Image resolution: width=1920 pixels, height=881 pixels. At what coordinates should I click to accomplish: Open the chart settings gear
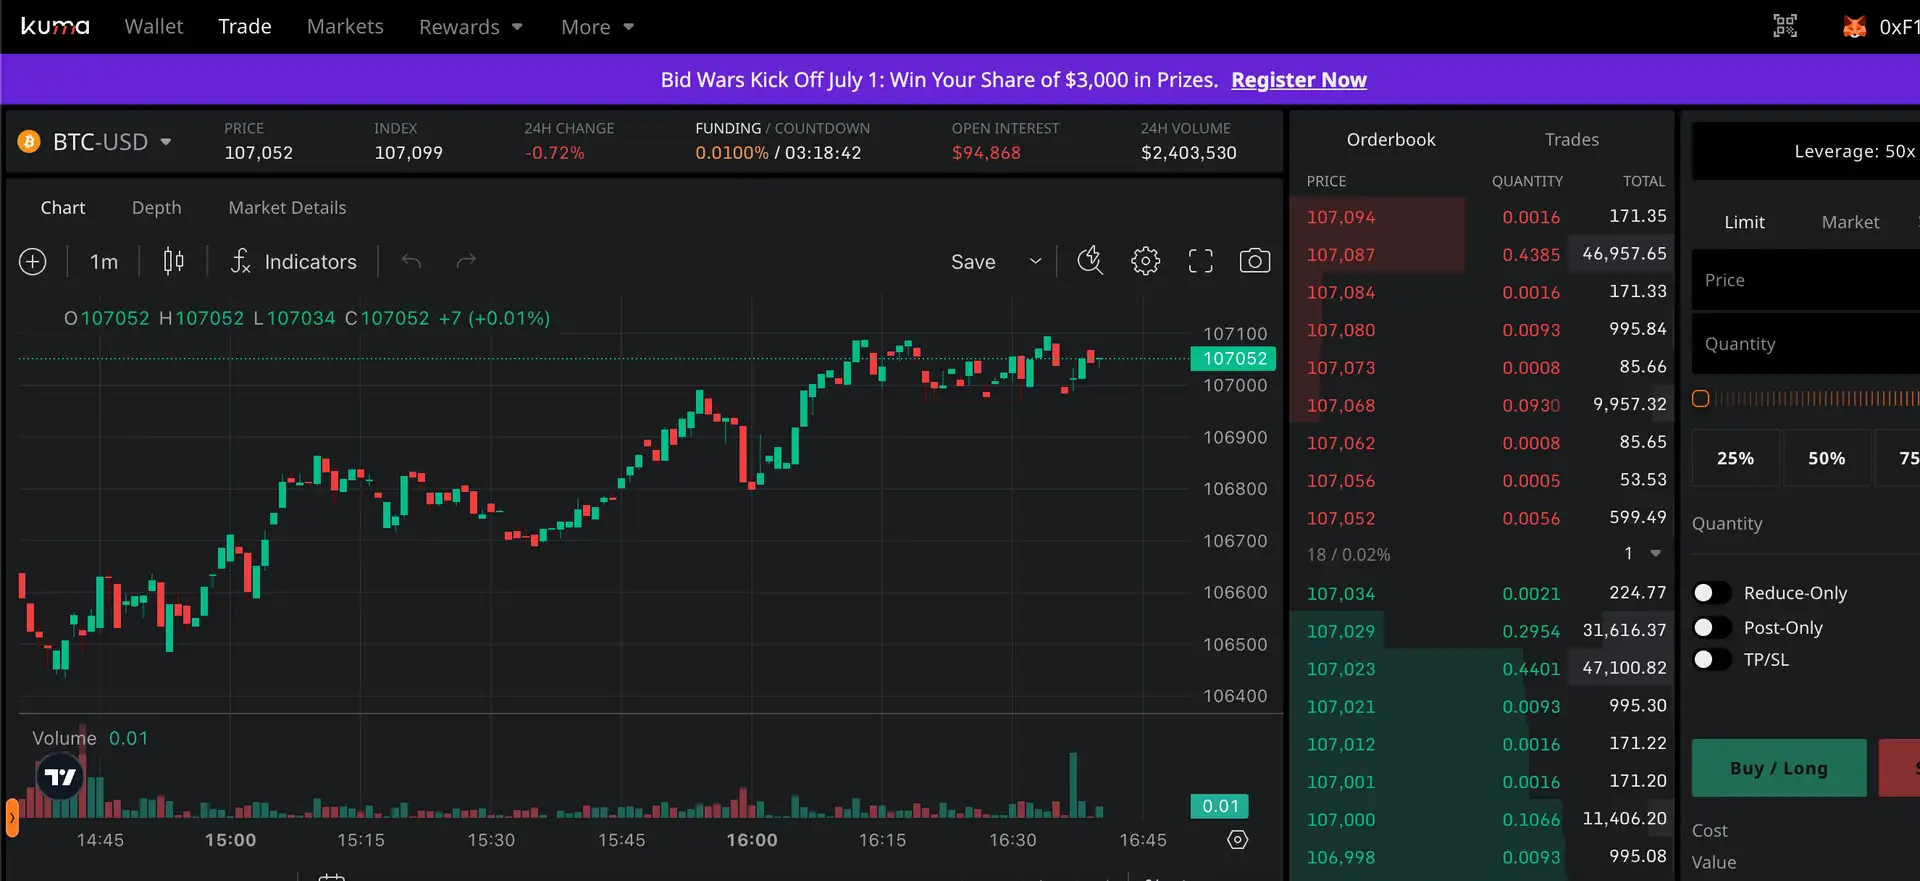point(1145,262)
